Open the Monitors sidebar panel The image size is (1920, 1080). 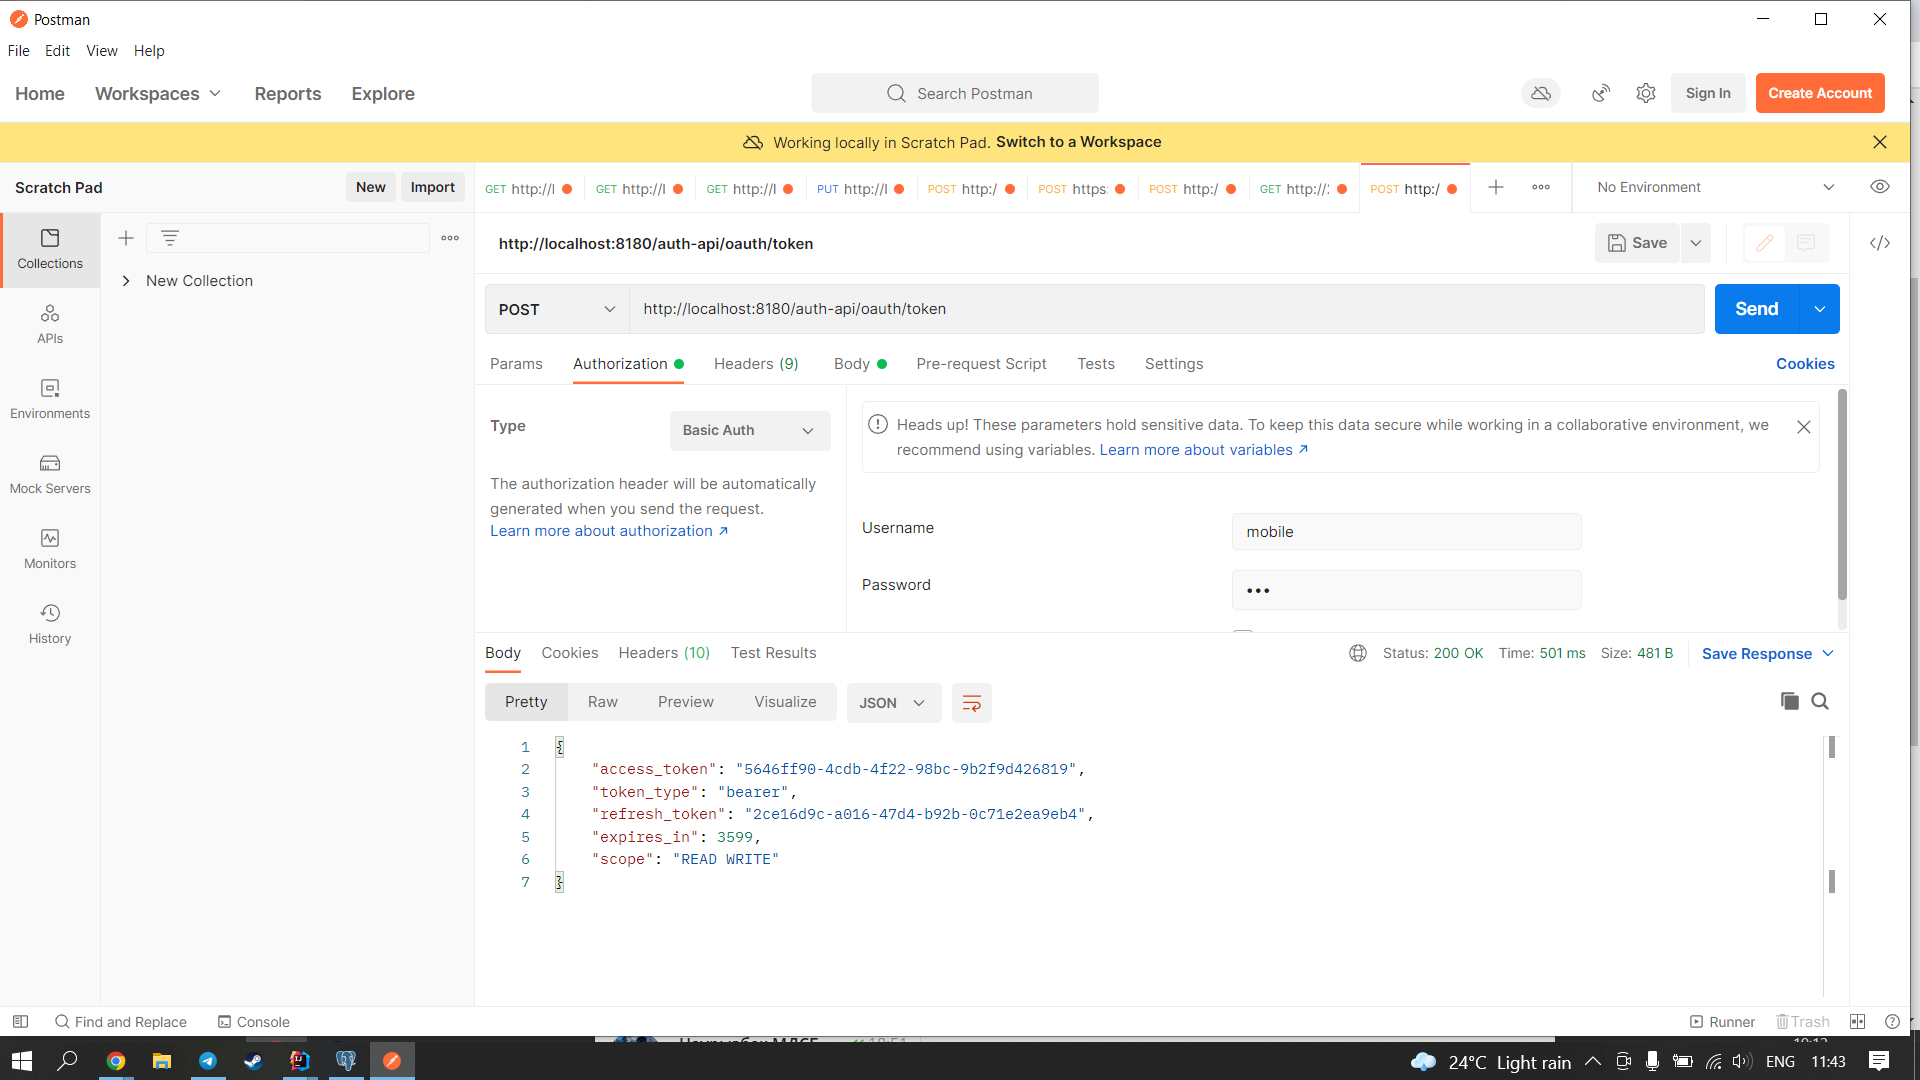pos(50,548)
